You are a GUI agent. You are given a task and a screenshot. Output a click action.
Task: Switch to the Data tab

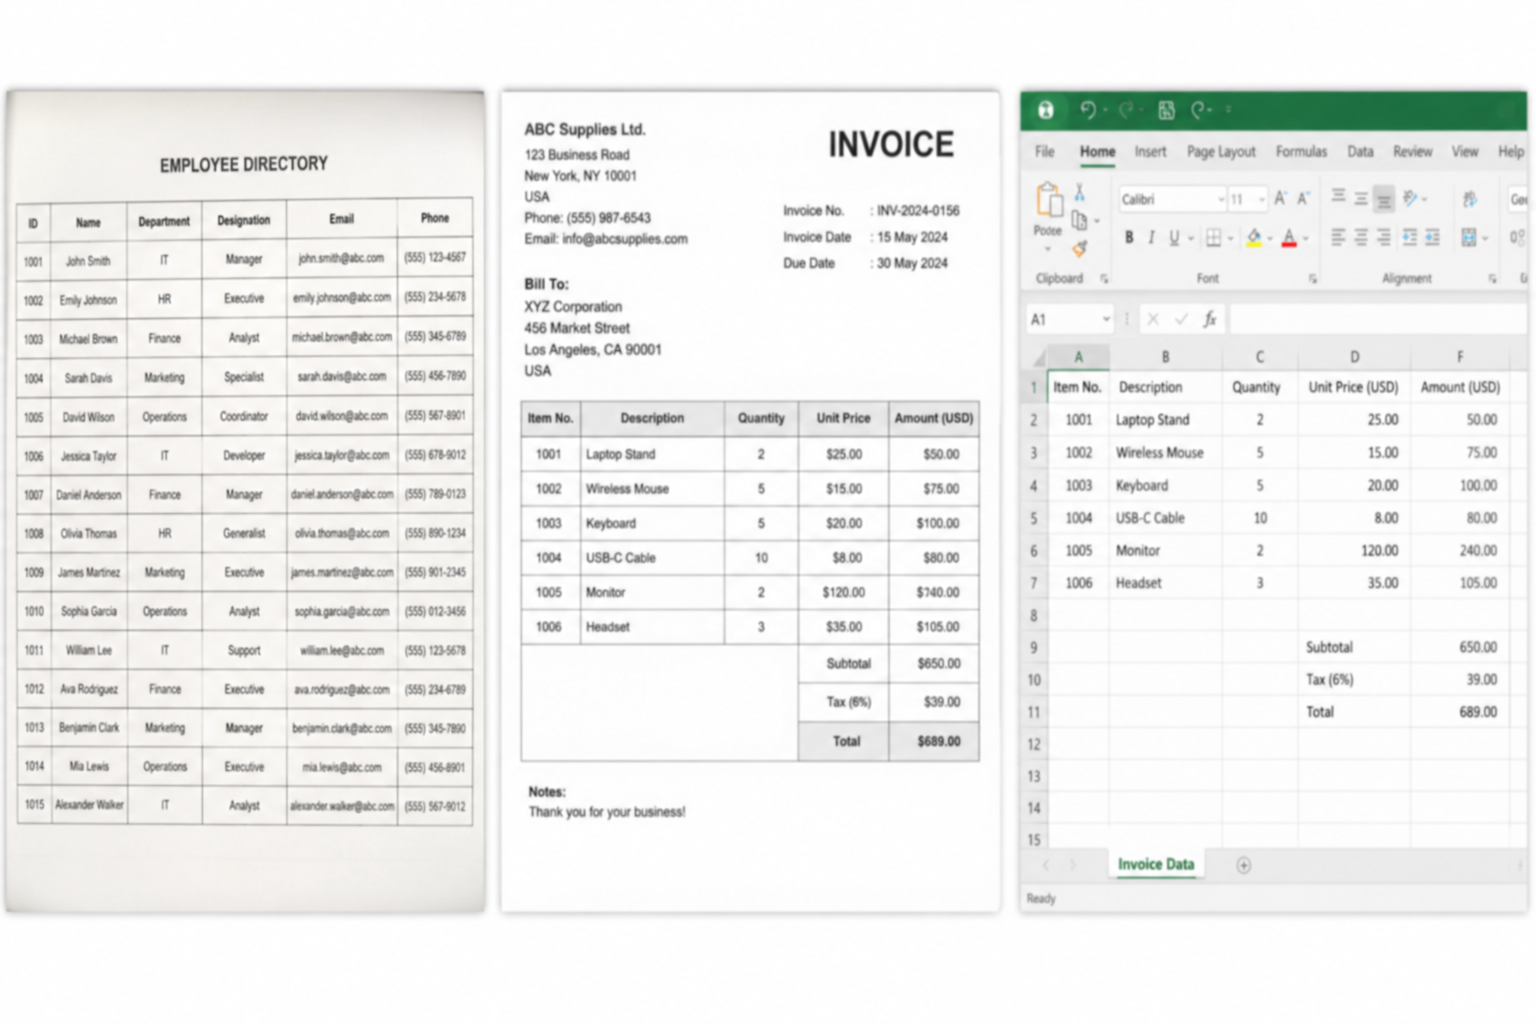pyautogui.click(x=1360, y=151)
